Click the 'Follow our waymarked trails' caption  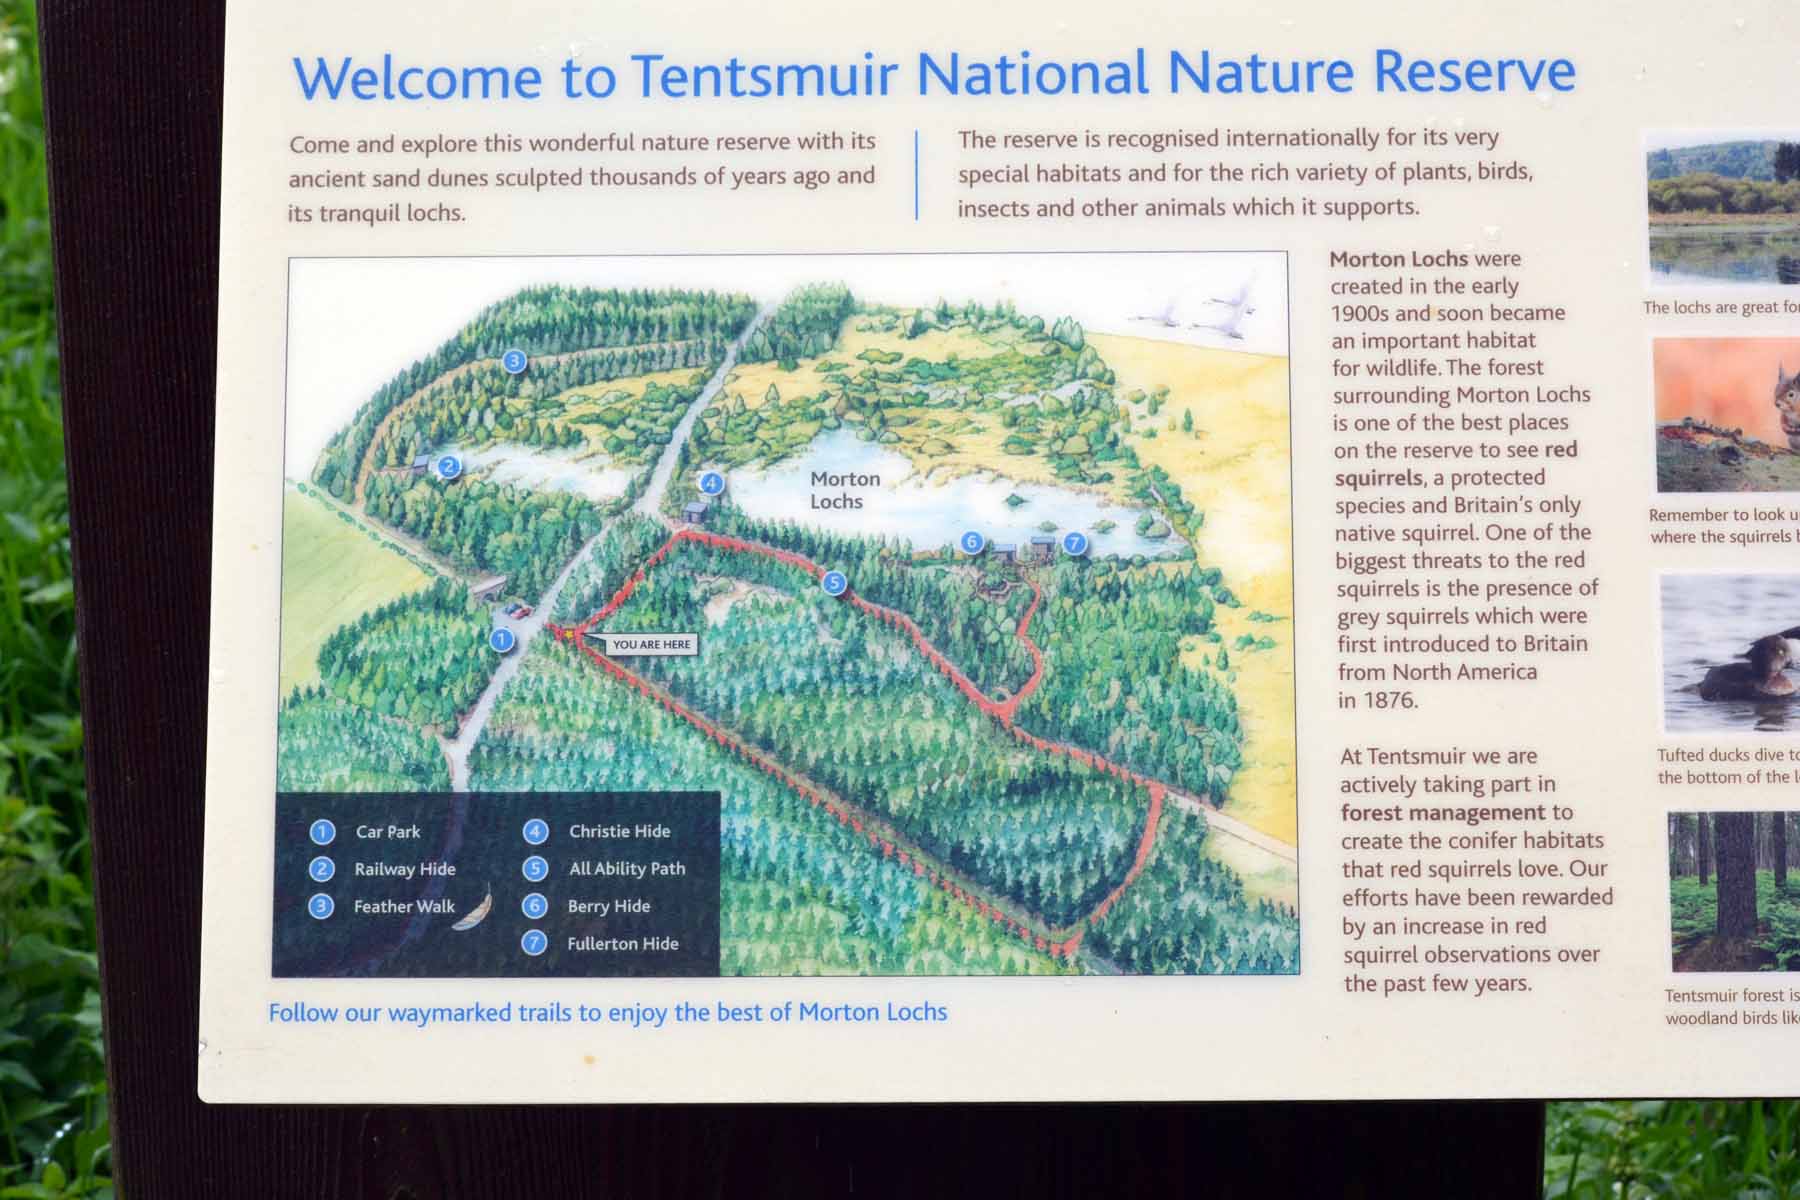(608, 1012)
